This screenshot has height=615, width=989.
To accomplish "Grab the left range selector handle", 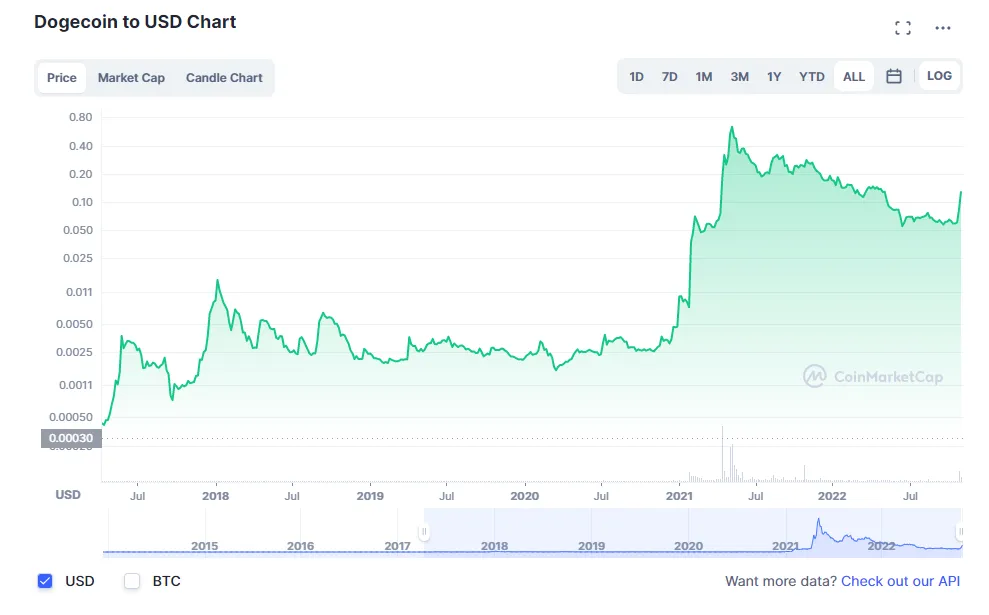I will tap(424, 532).
